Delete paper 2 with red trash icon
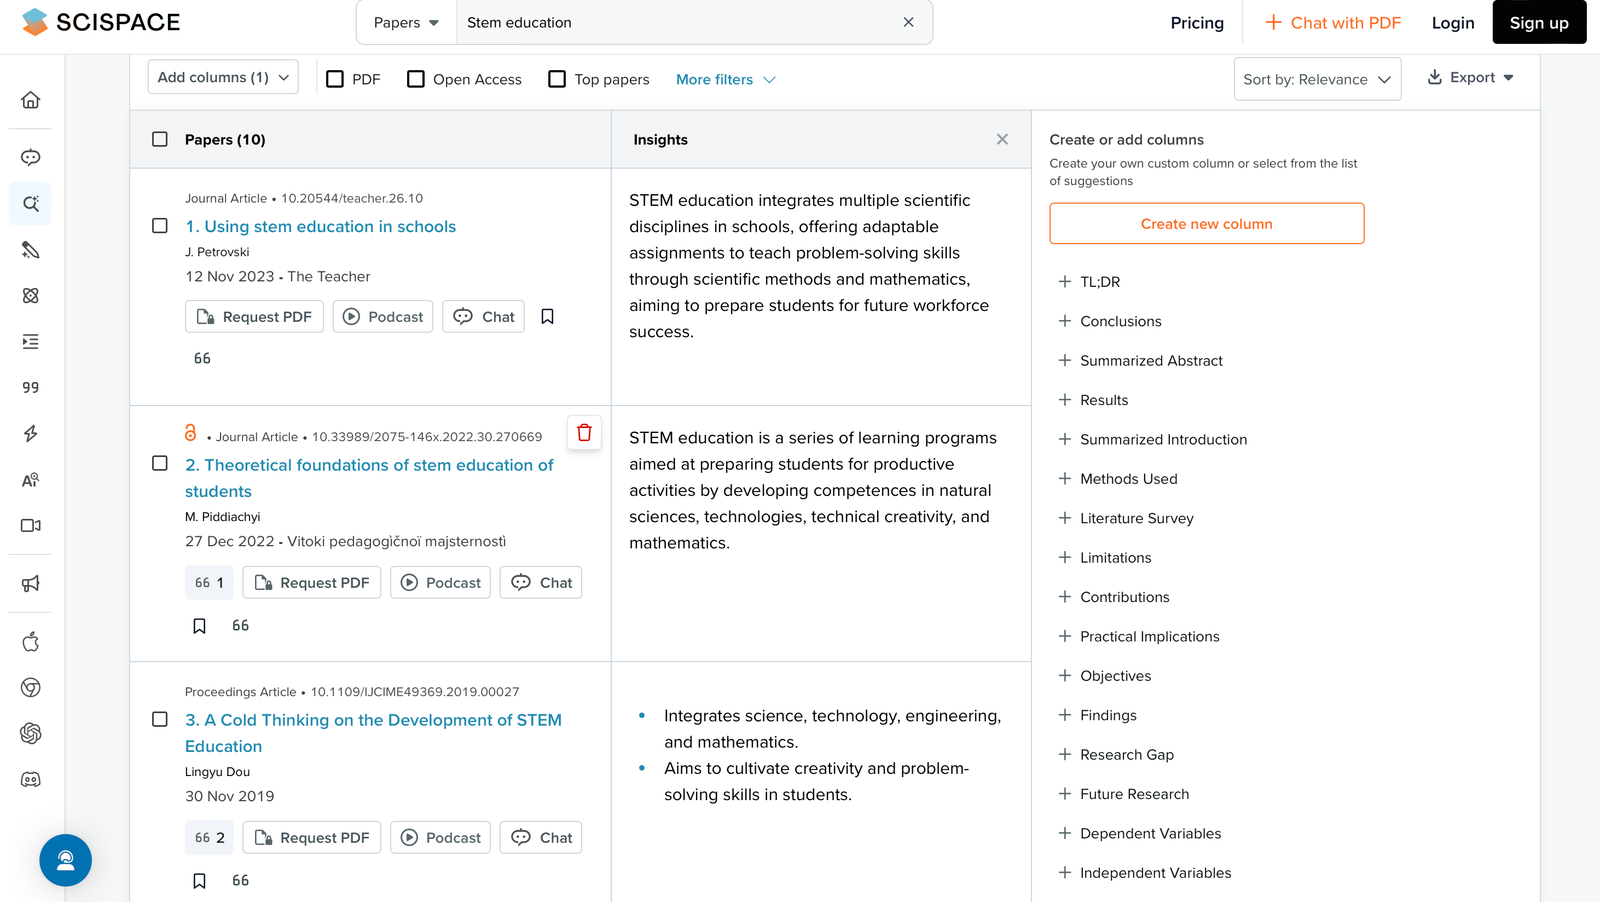The height and width of the screenshot is (902, 1600). (585, 433)
